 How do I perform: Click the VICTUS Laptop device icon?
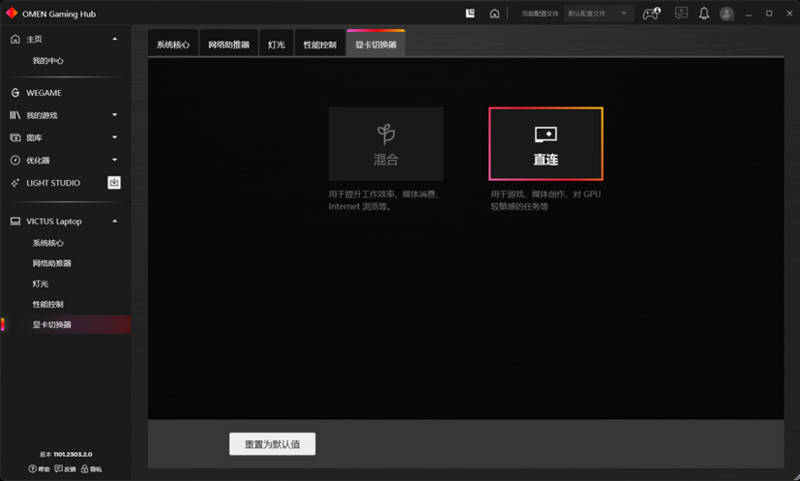point(15,221)
